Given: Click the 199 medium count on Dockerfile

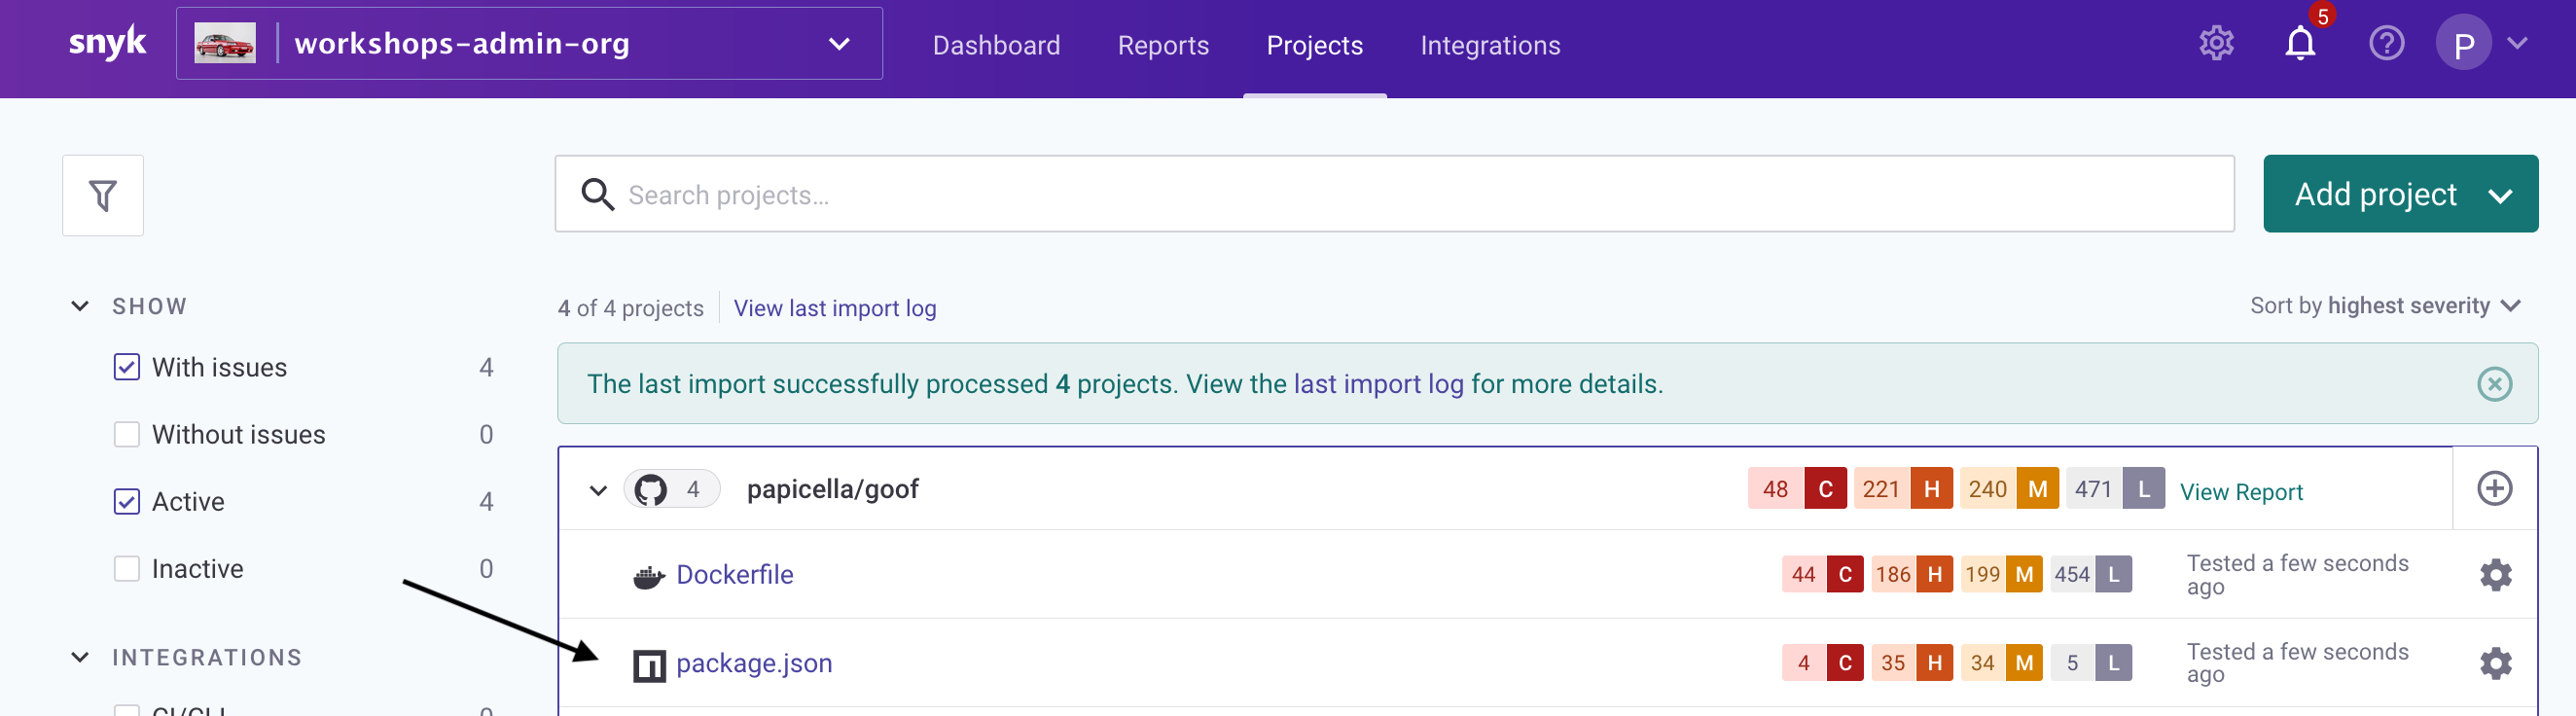Looking at the screenshot, I should coord(1982,576).
